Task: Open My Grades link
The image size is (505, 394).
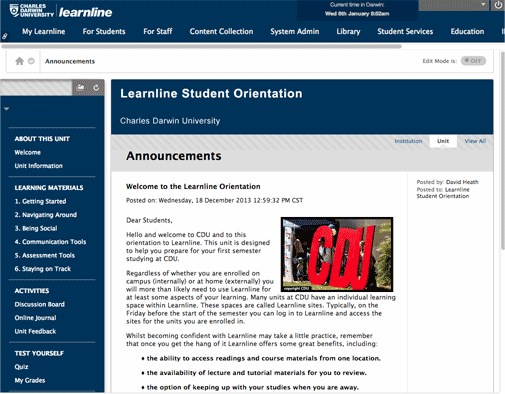Action: (x=30, y=380)
